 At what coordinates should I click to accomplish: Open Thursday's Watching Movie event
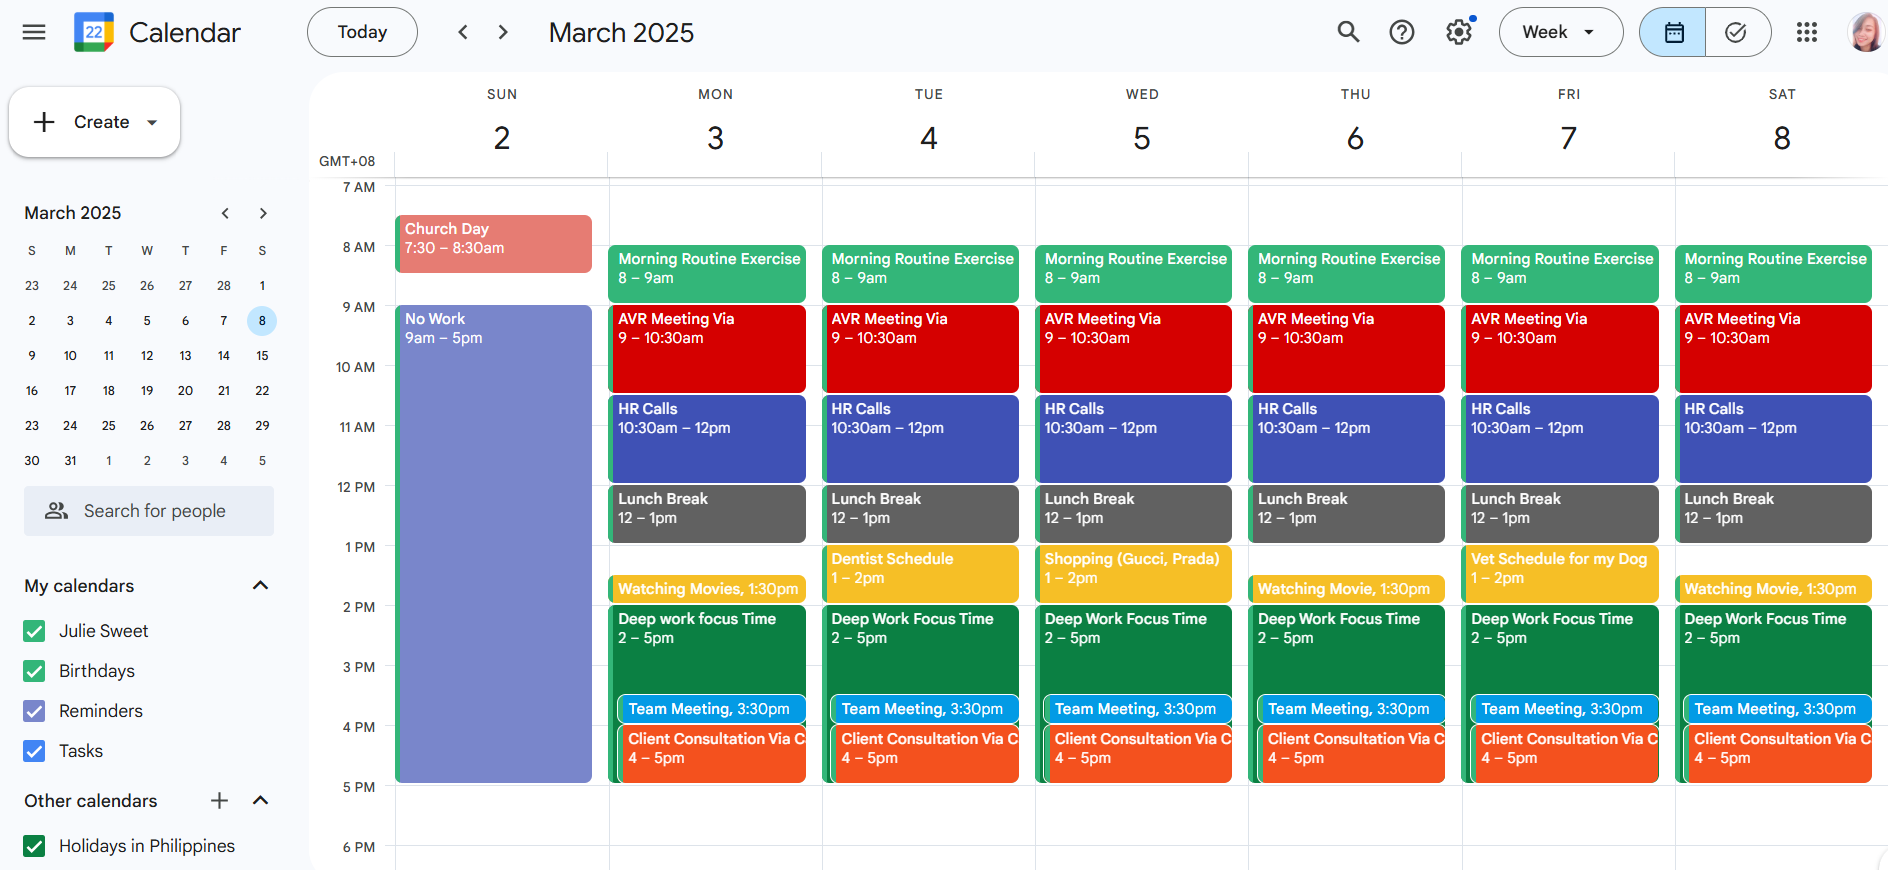coord(1347,589)
